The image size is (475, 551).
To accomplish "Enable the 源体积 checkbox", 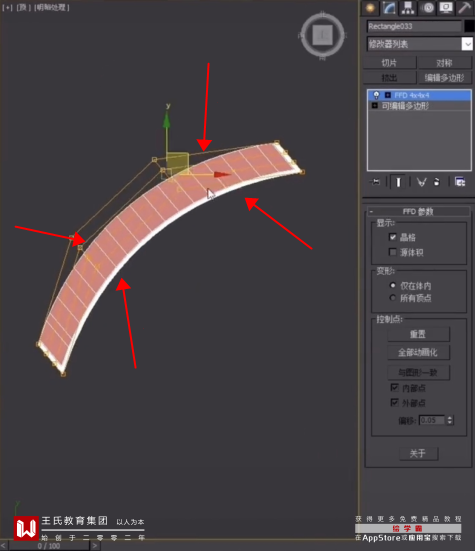I will click(x=393, y=252).
